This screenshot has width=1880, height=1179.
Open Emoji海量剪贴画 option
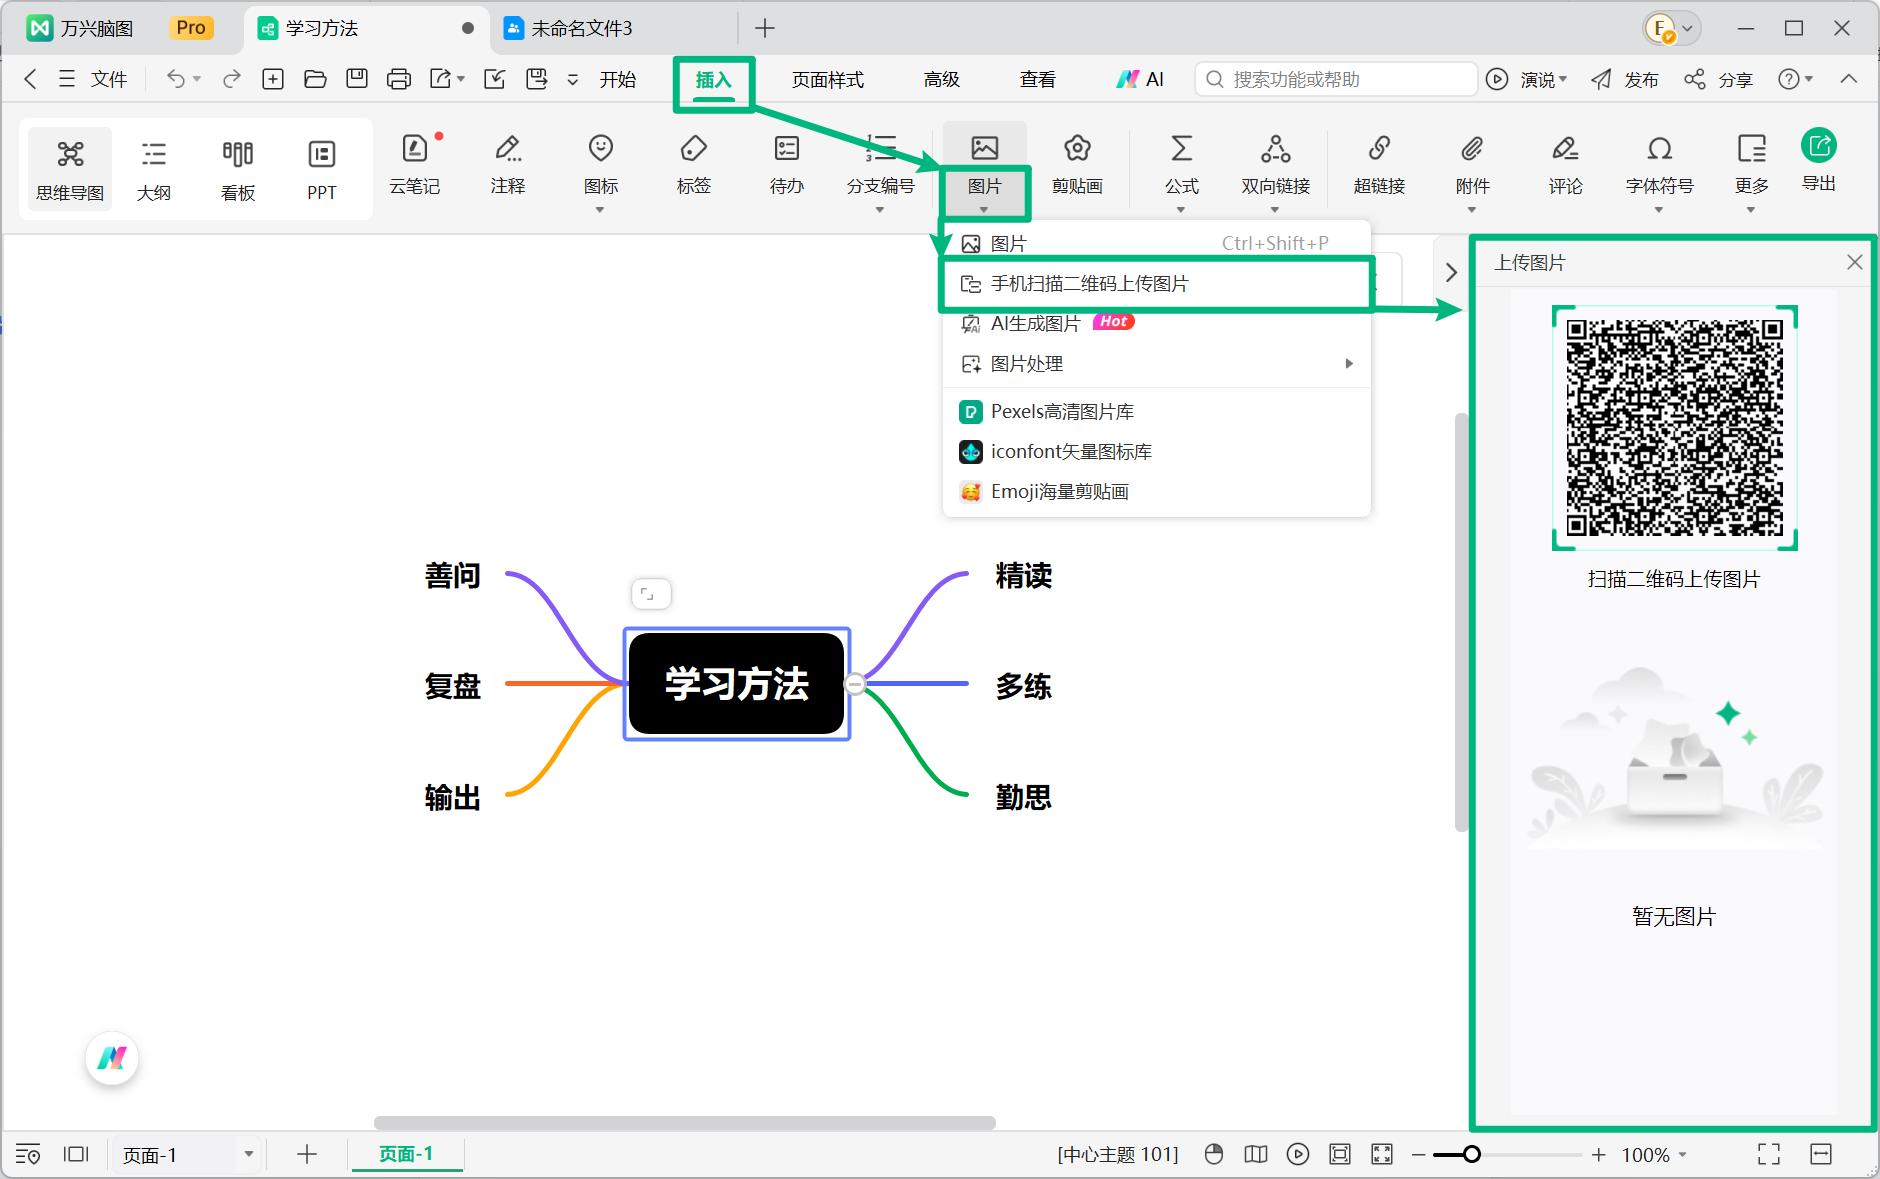tap(1156, 492)
